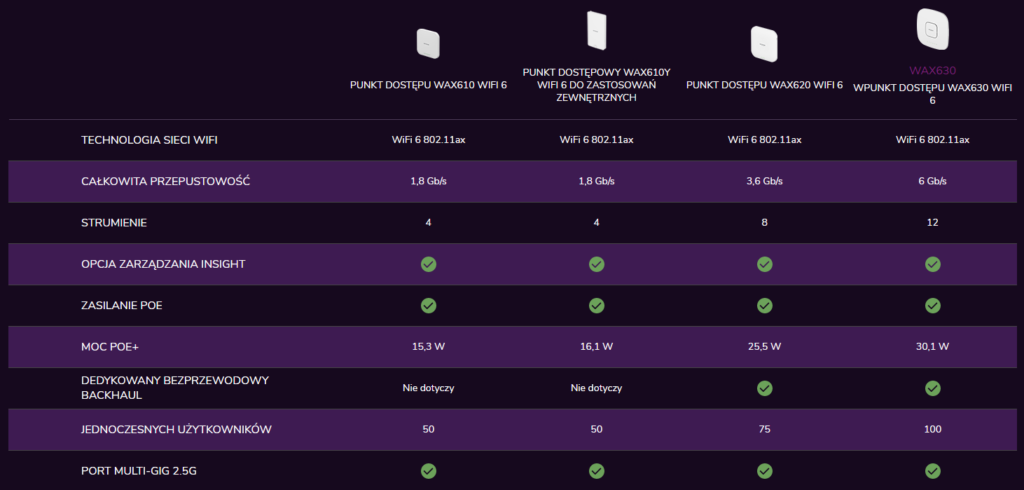Click WAX630 Insight management green checkmark
The width and height of the screenshot is (1024, 490).
[x=932, y=264]
